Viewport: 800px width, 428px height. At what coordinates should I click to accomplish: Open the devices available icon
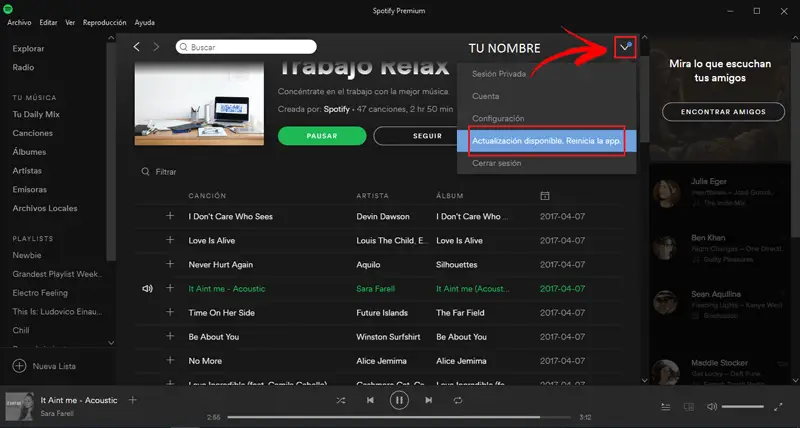tap(689, 407)
